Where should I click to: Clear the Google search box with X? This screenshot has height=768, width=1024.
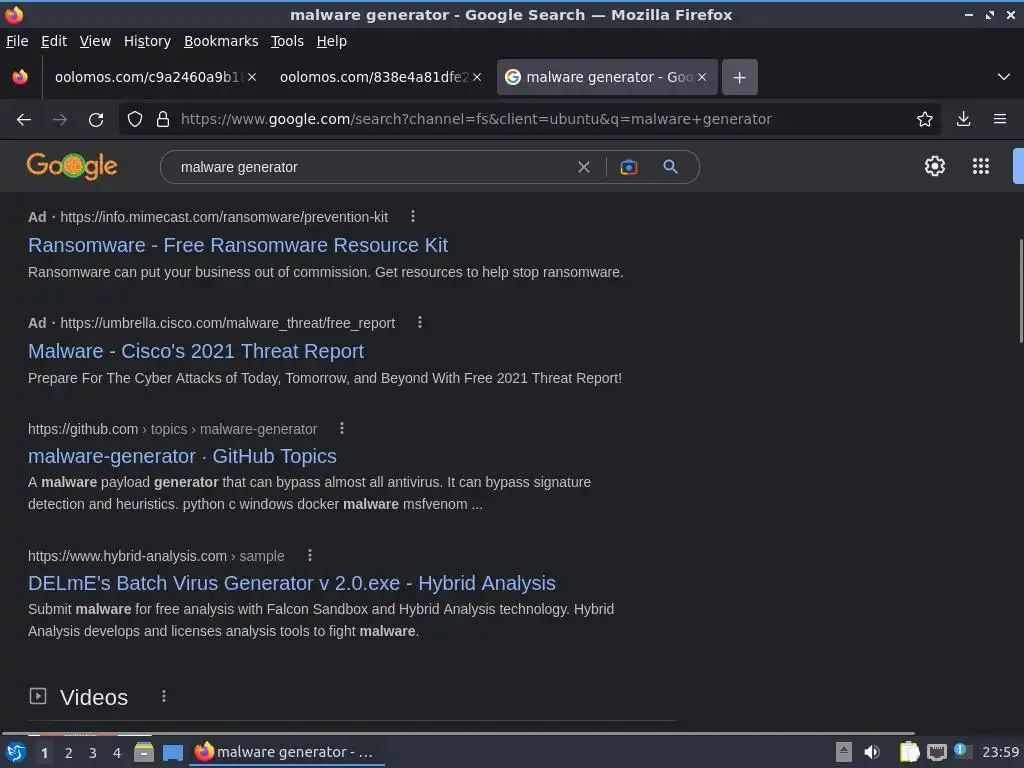tap(584, 167)
